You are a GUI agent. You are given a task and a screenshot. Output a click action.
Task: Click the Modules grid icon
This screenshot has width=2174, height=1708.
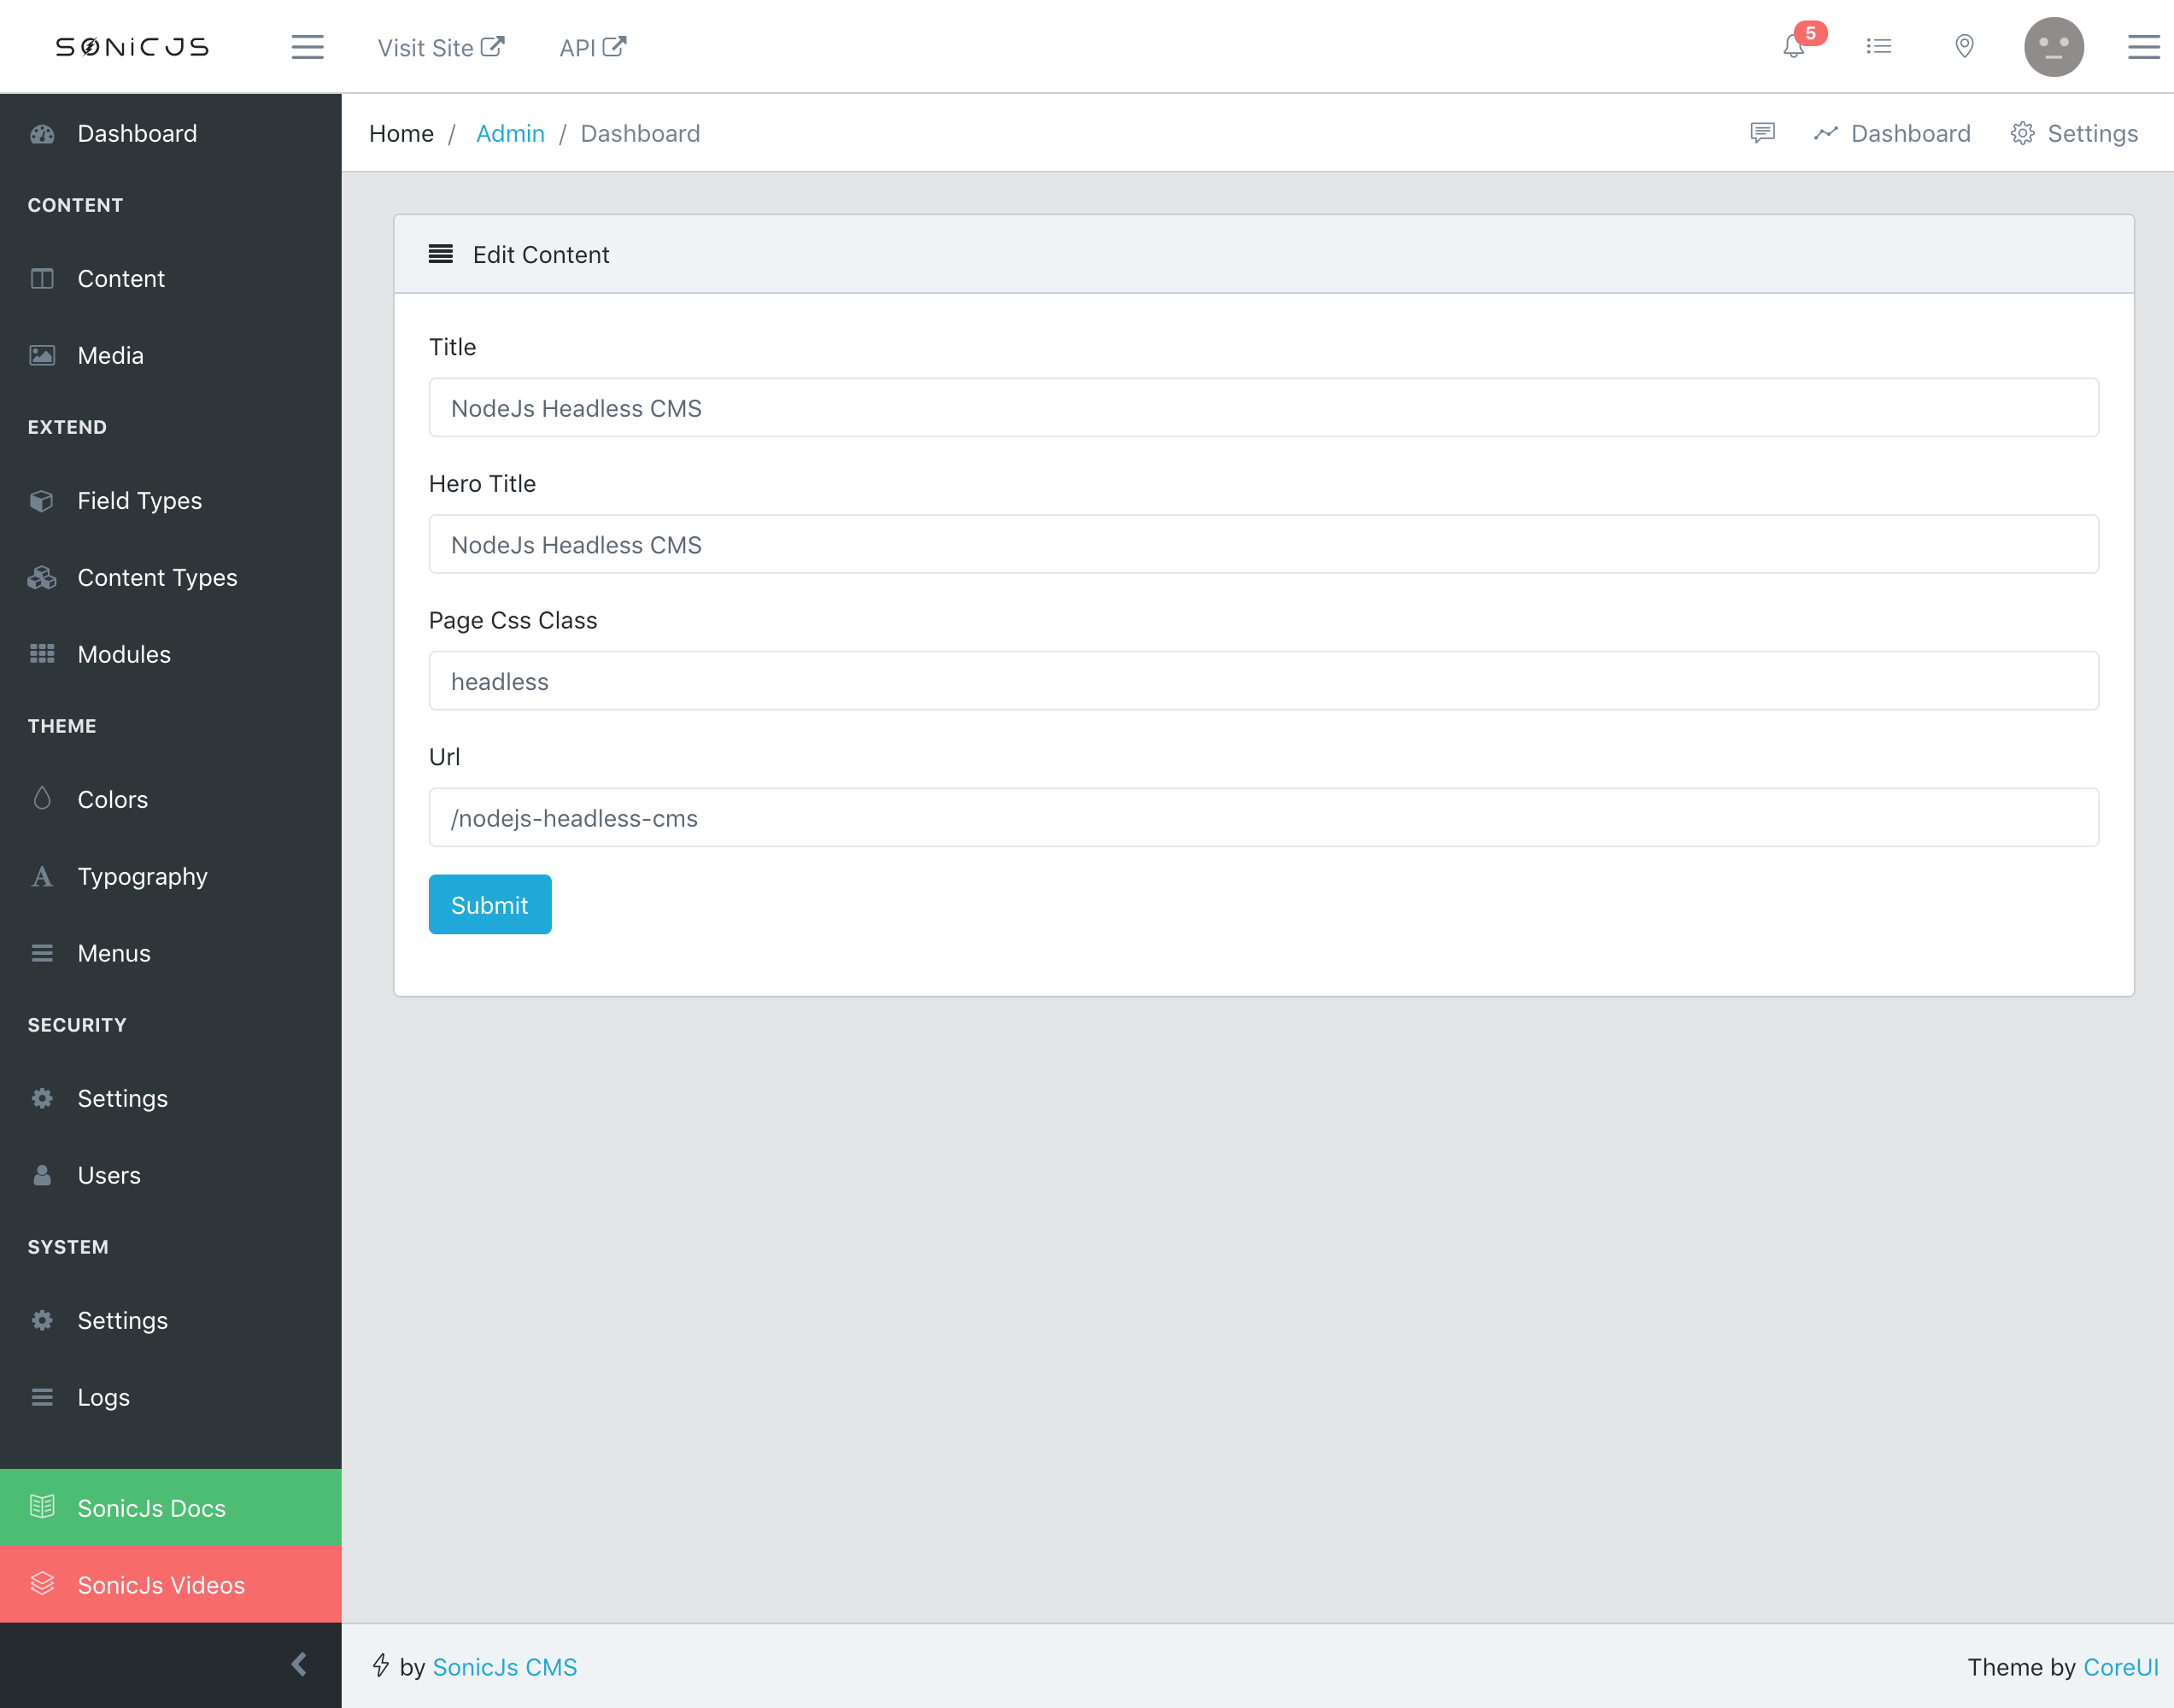(x=42, y=654)
